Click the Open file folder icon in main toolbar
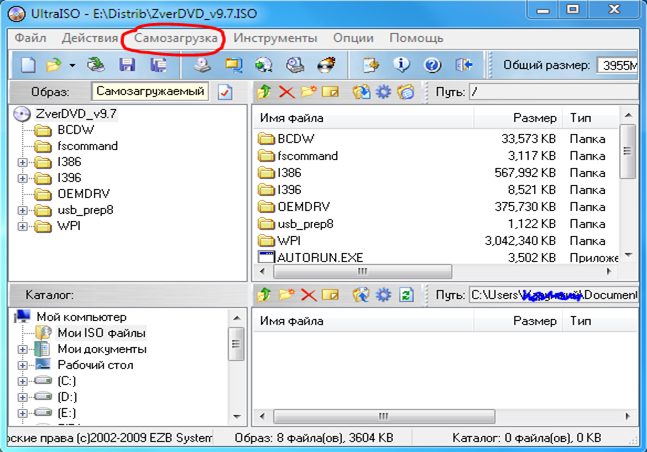647x452 pixels. 54,65
